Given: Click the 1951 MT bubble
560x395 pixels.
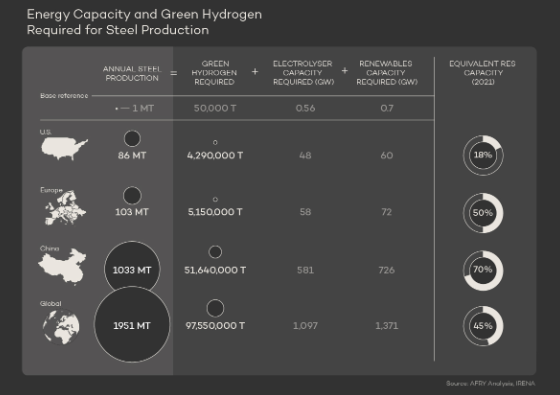Looking at the screenshot, I should (x=132, y=324).
